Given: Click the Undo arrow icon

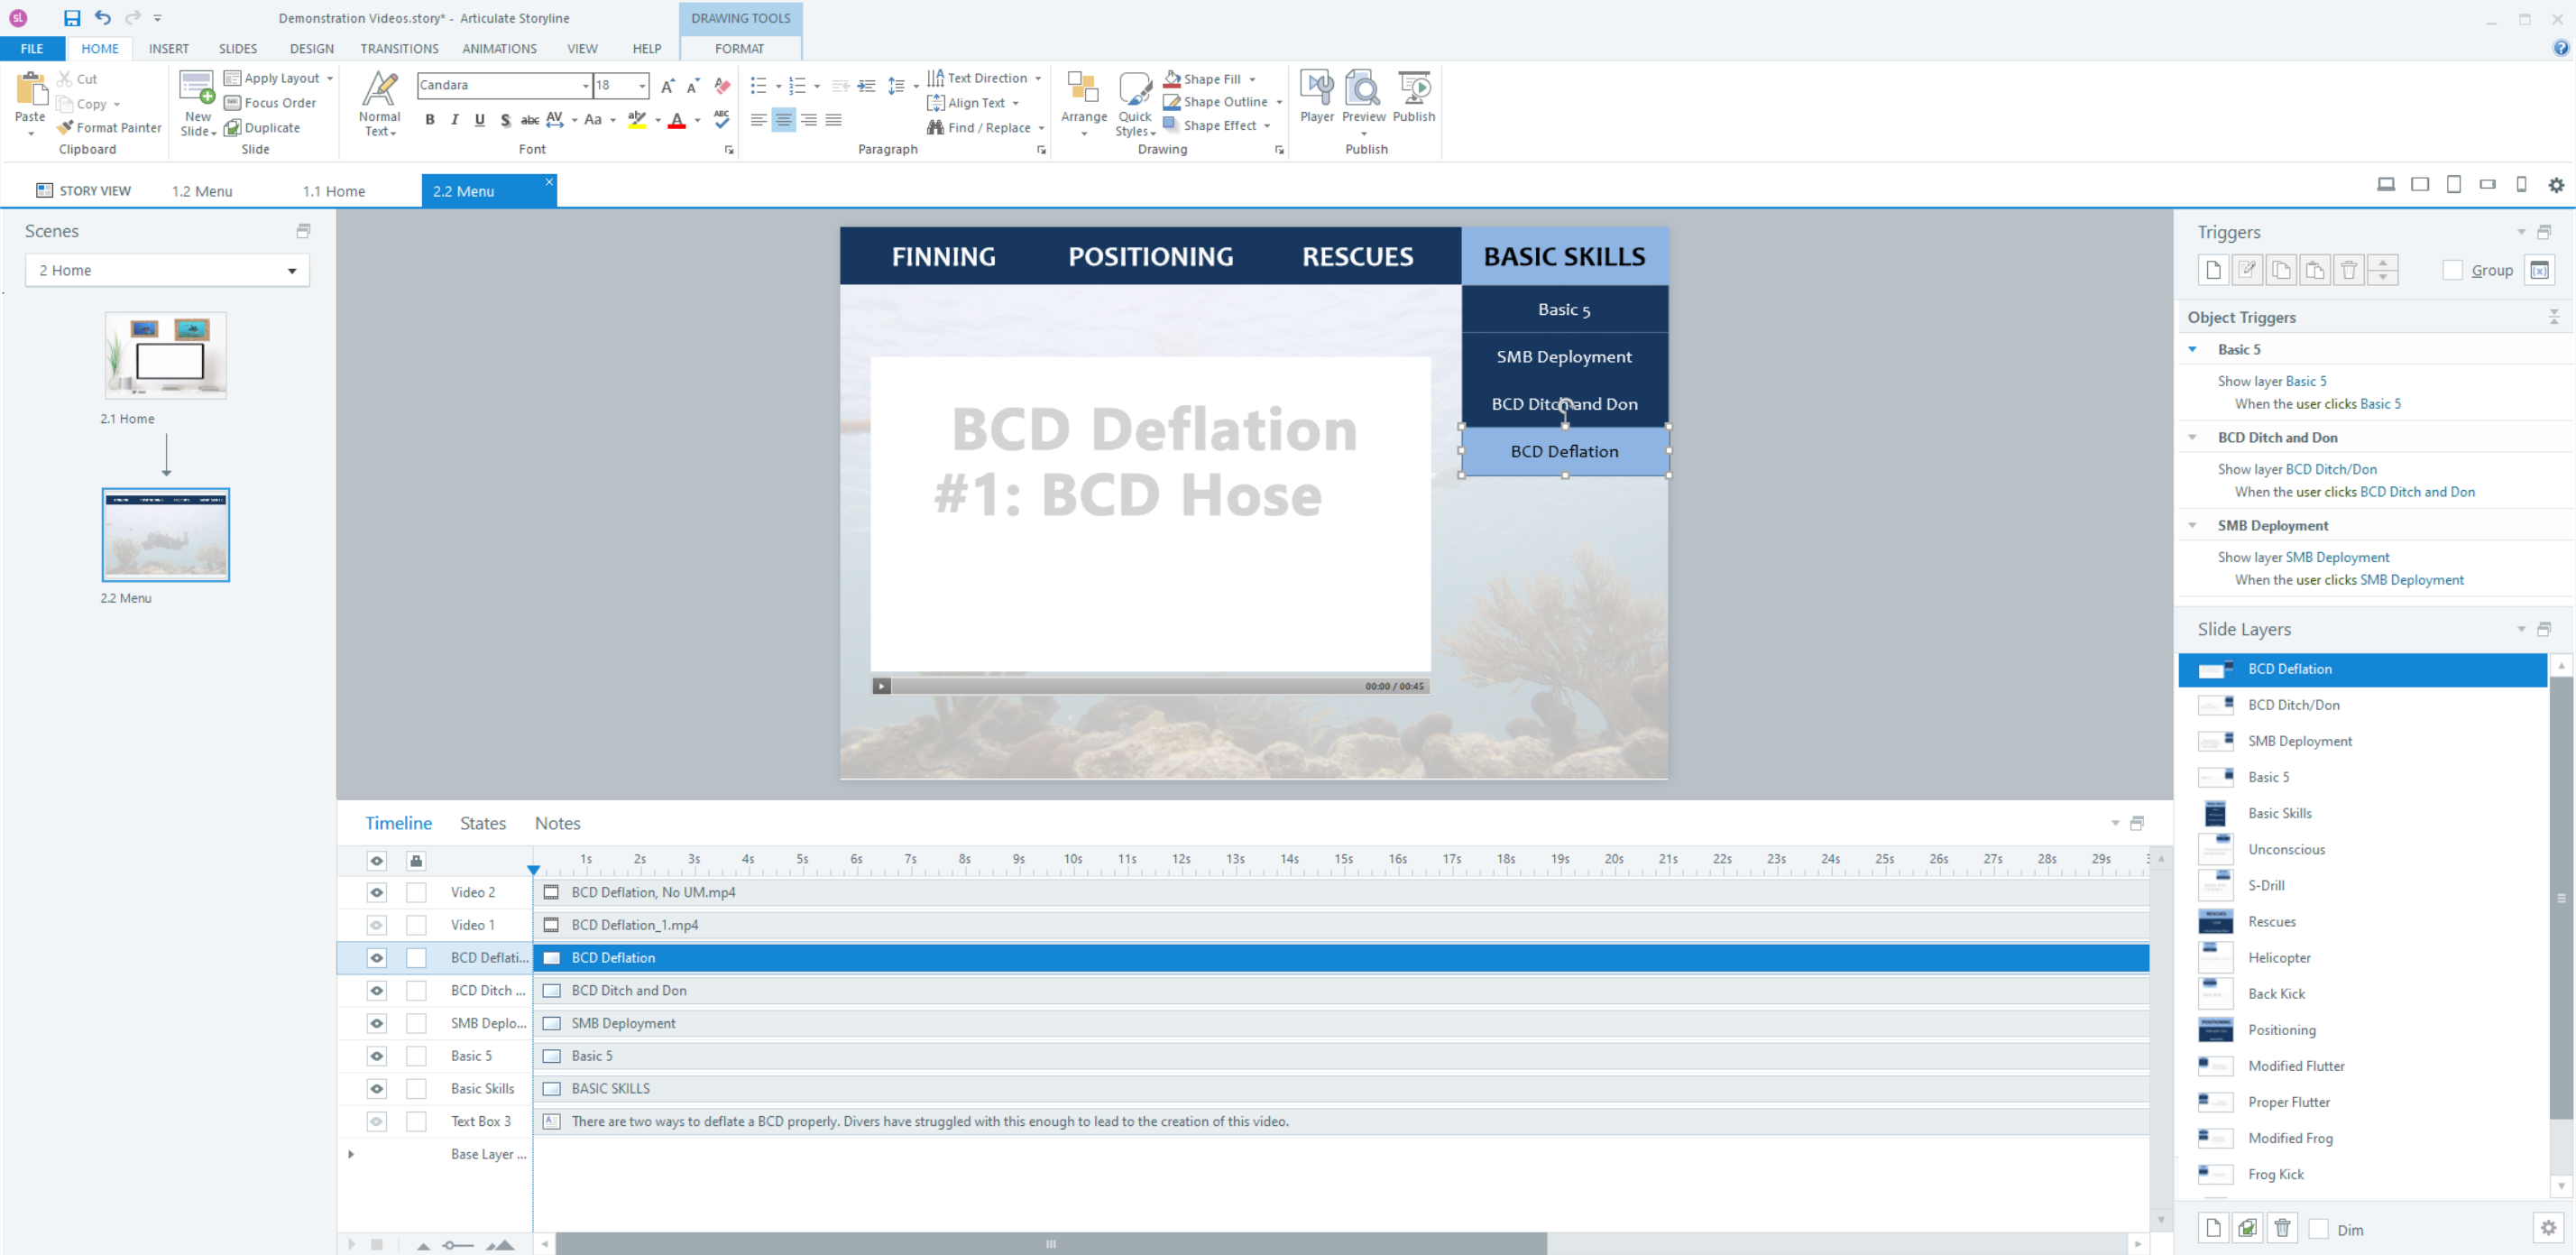Looking at the screenshot, I should [102, 18].
